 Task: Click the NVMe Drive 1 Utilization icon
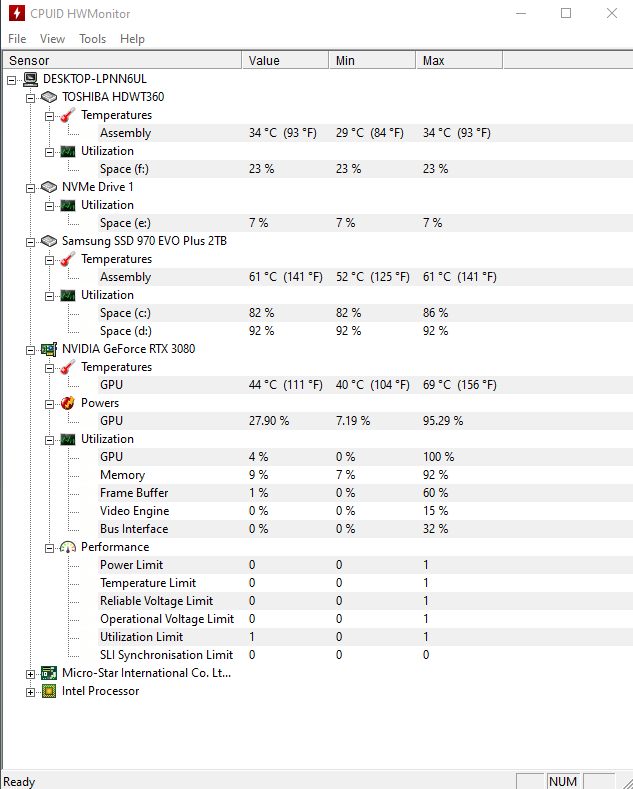(x=67, y=205)
